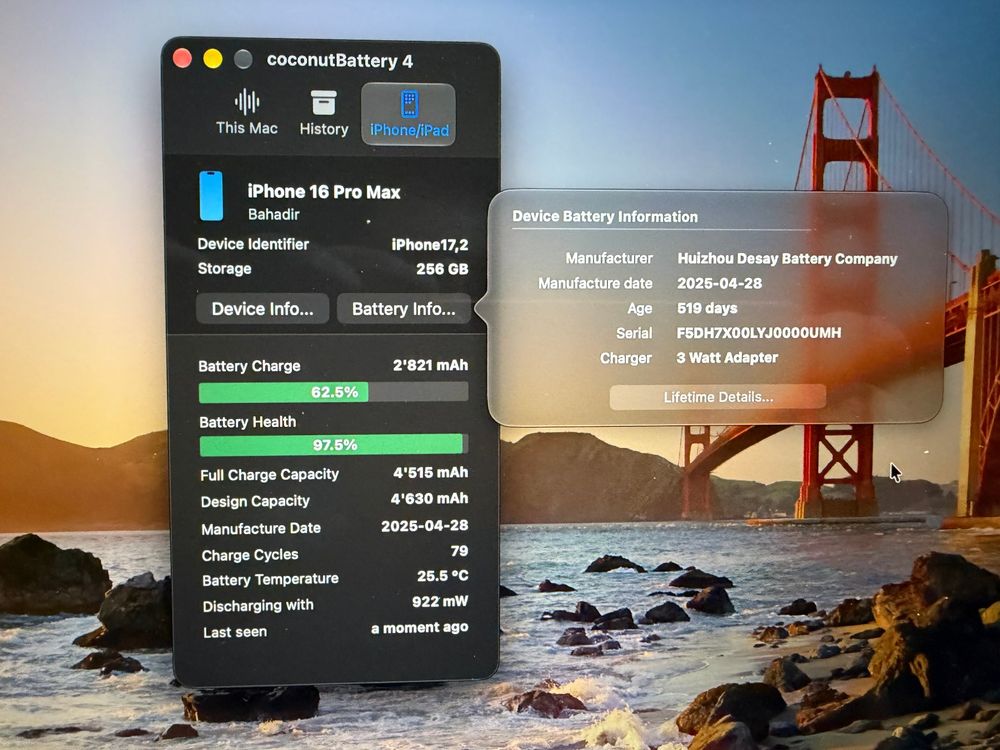The height and width of the screenshot is (750, 1000).
Task: Click the gray zoom window button
Action: (x=243, y=59)
